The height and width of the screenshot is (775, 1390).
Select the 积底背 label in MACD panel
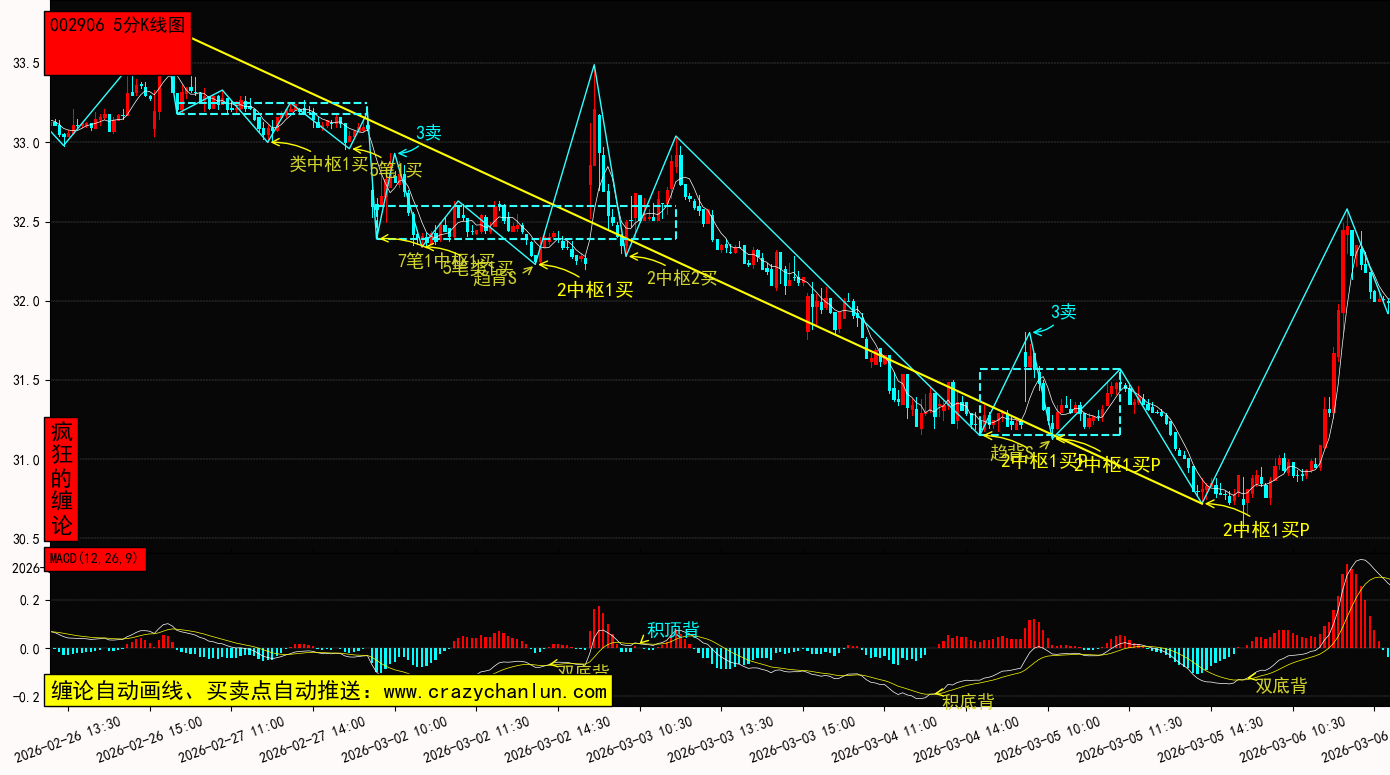[967, 701]
